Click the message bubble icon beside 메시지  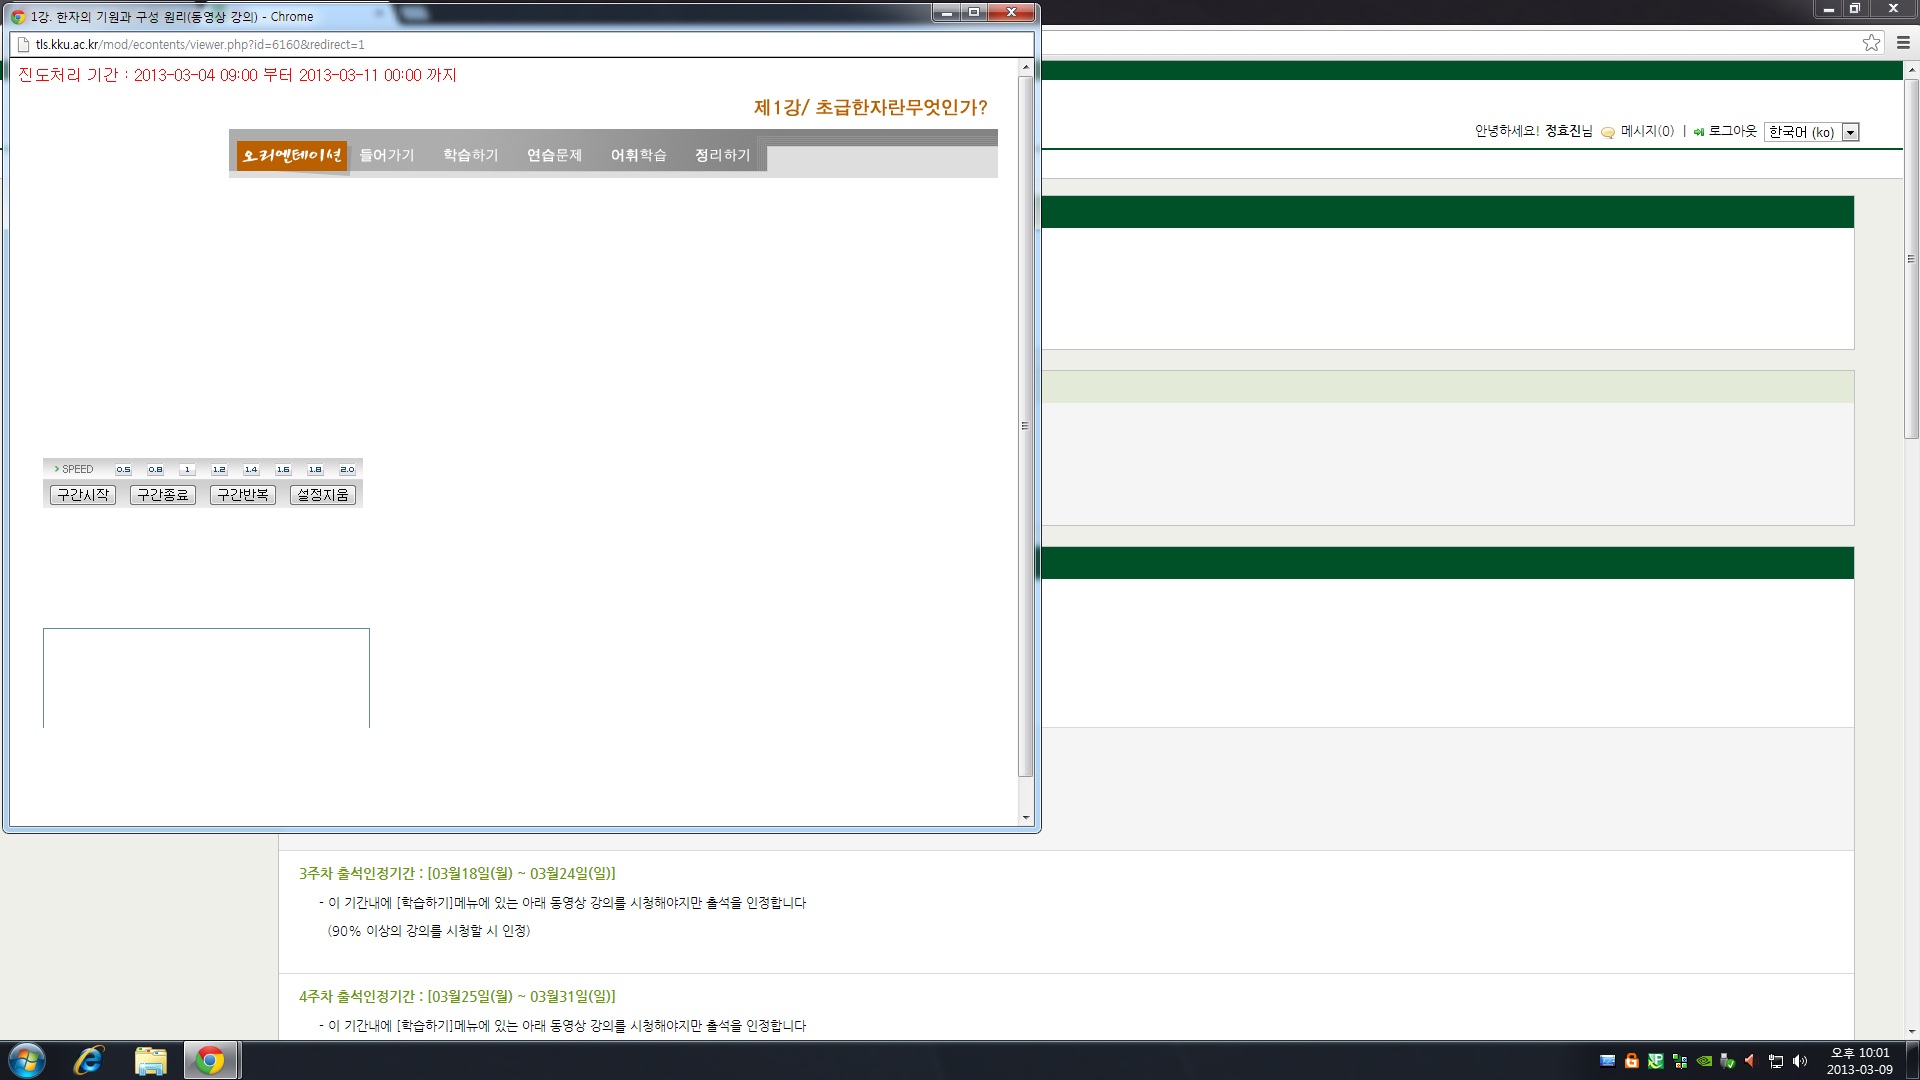(x=1608, y=132)
